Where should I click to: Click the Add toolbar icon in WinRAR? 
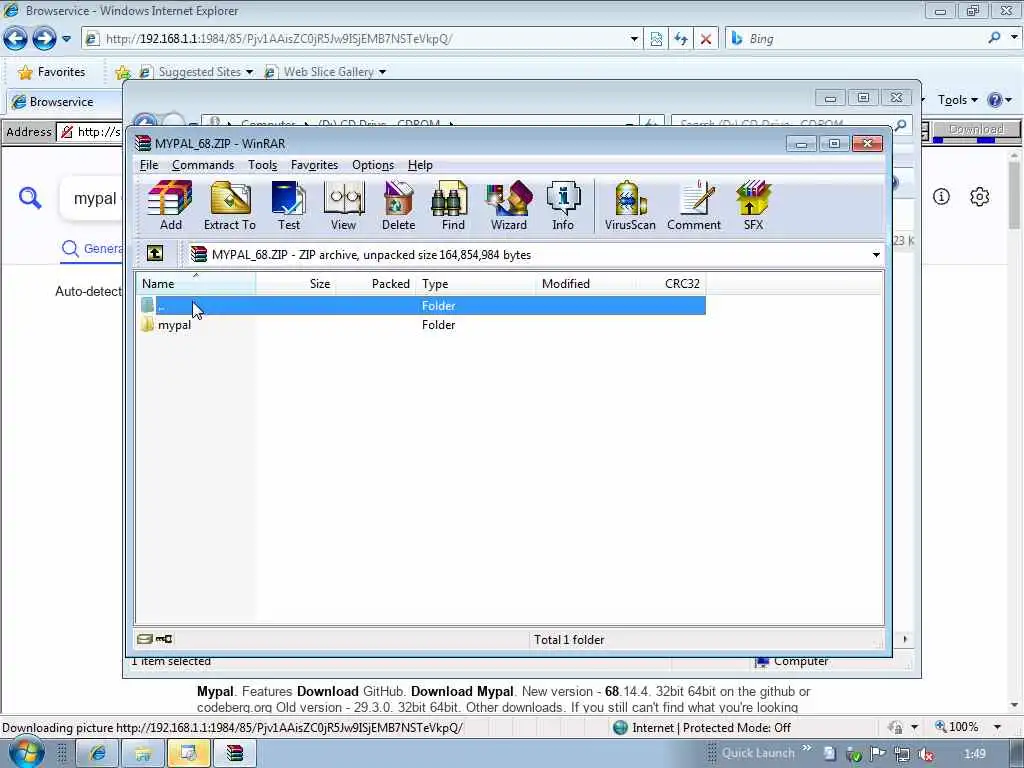(170, 205)
